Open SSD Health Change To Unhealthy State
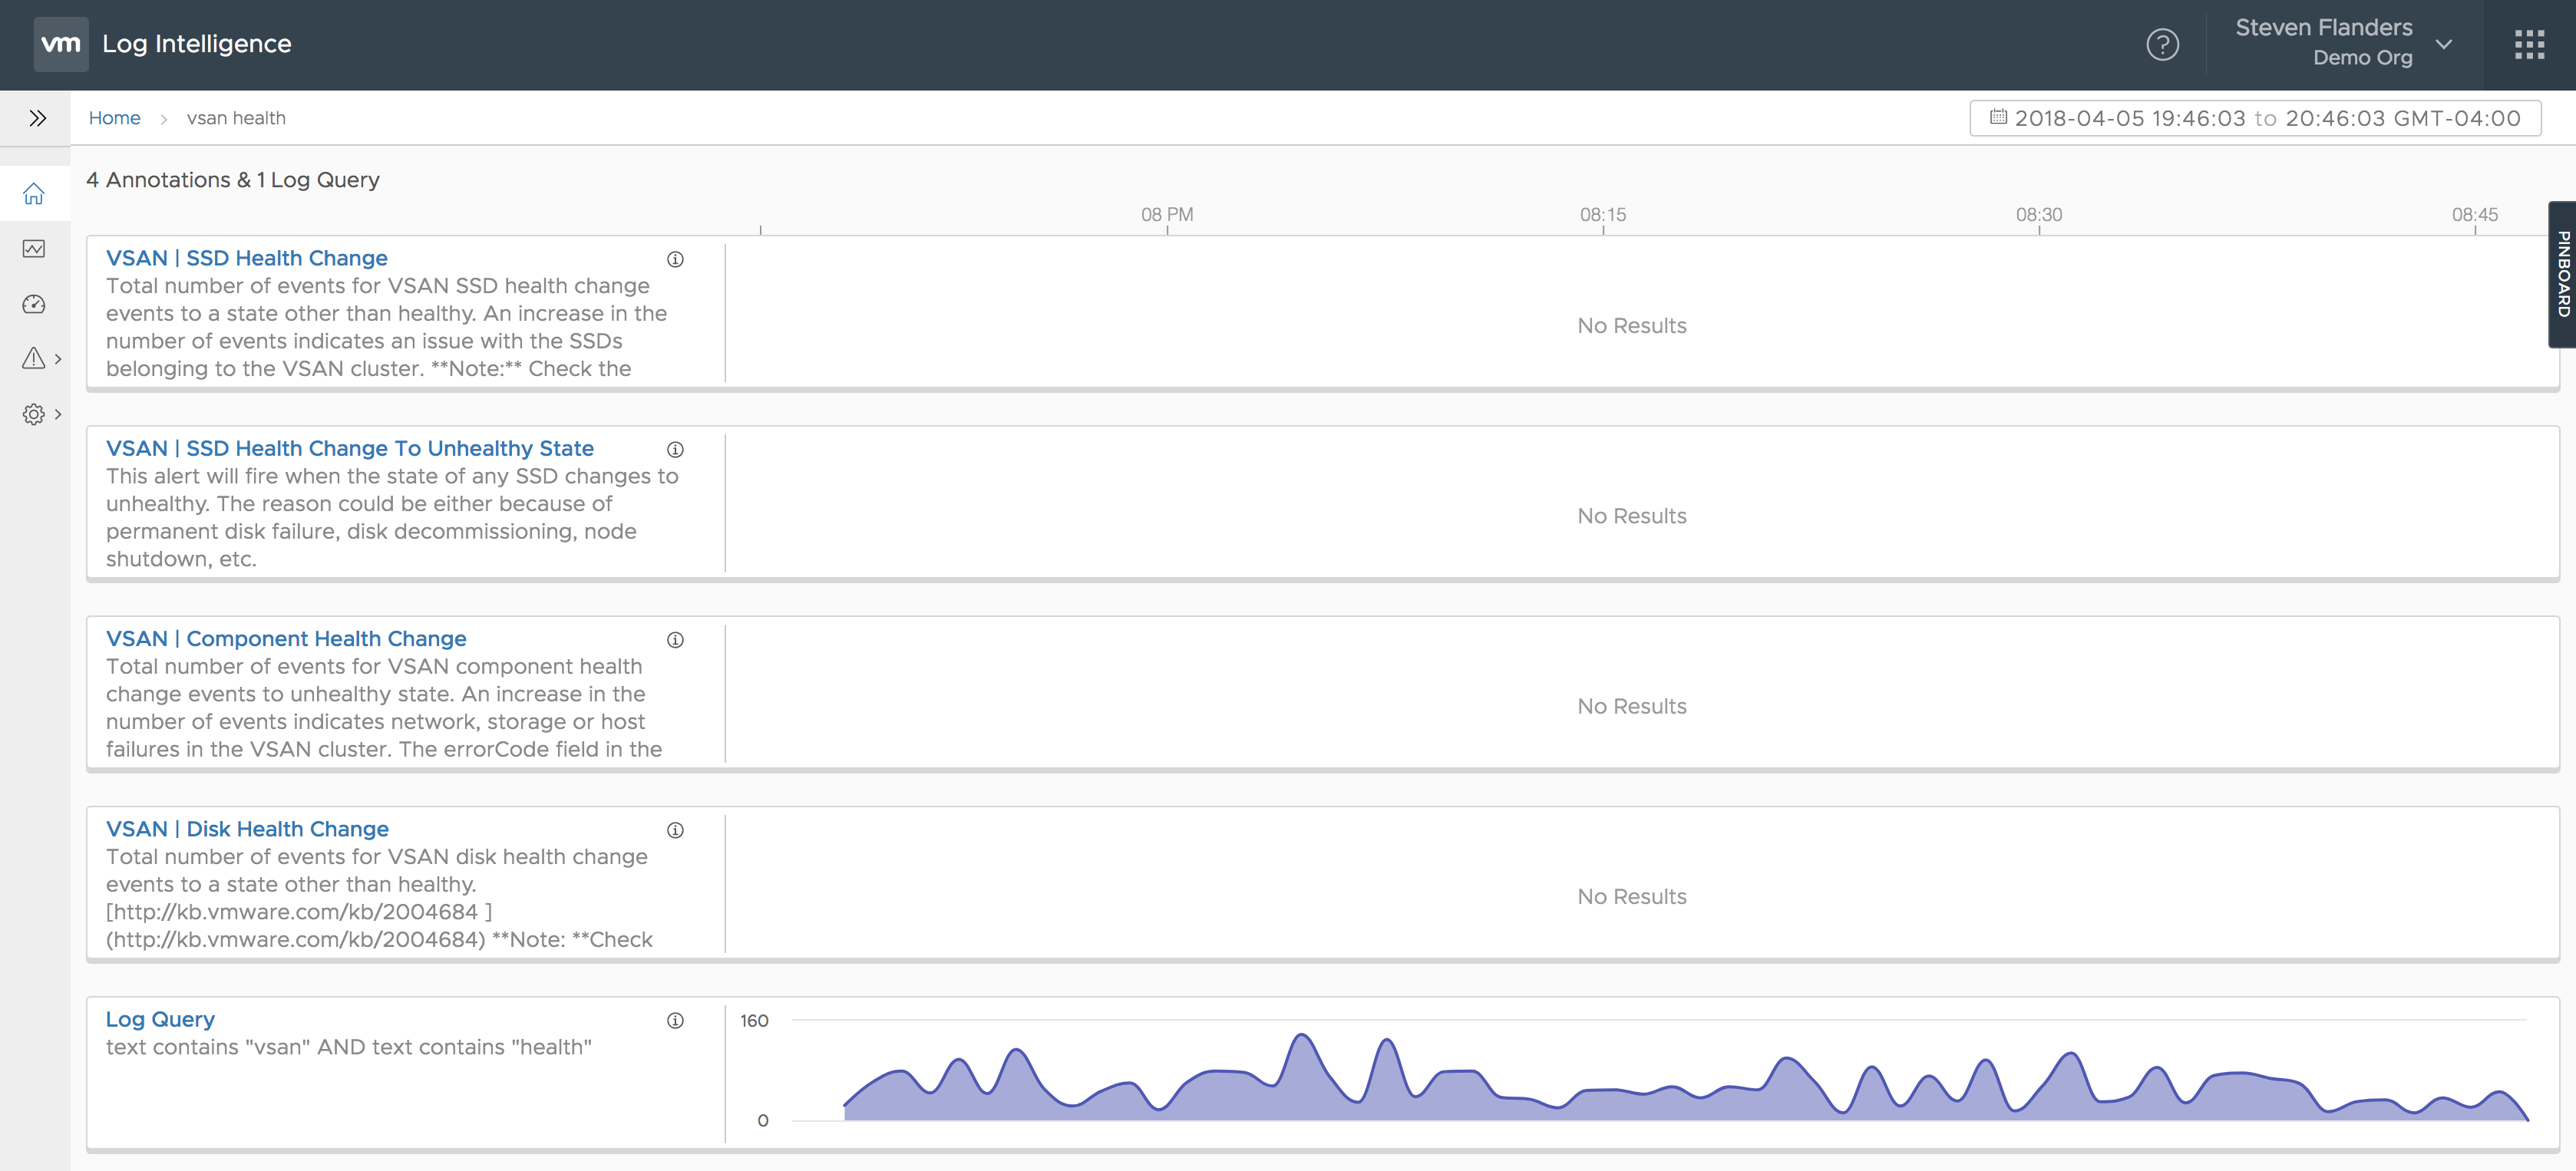Image resolution: width=2576 pixels, height=1171 pixels. point(349,448)
